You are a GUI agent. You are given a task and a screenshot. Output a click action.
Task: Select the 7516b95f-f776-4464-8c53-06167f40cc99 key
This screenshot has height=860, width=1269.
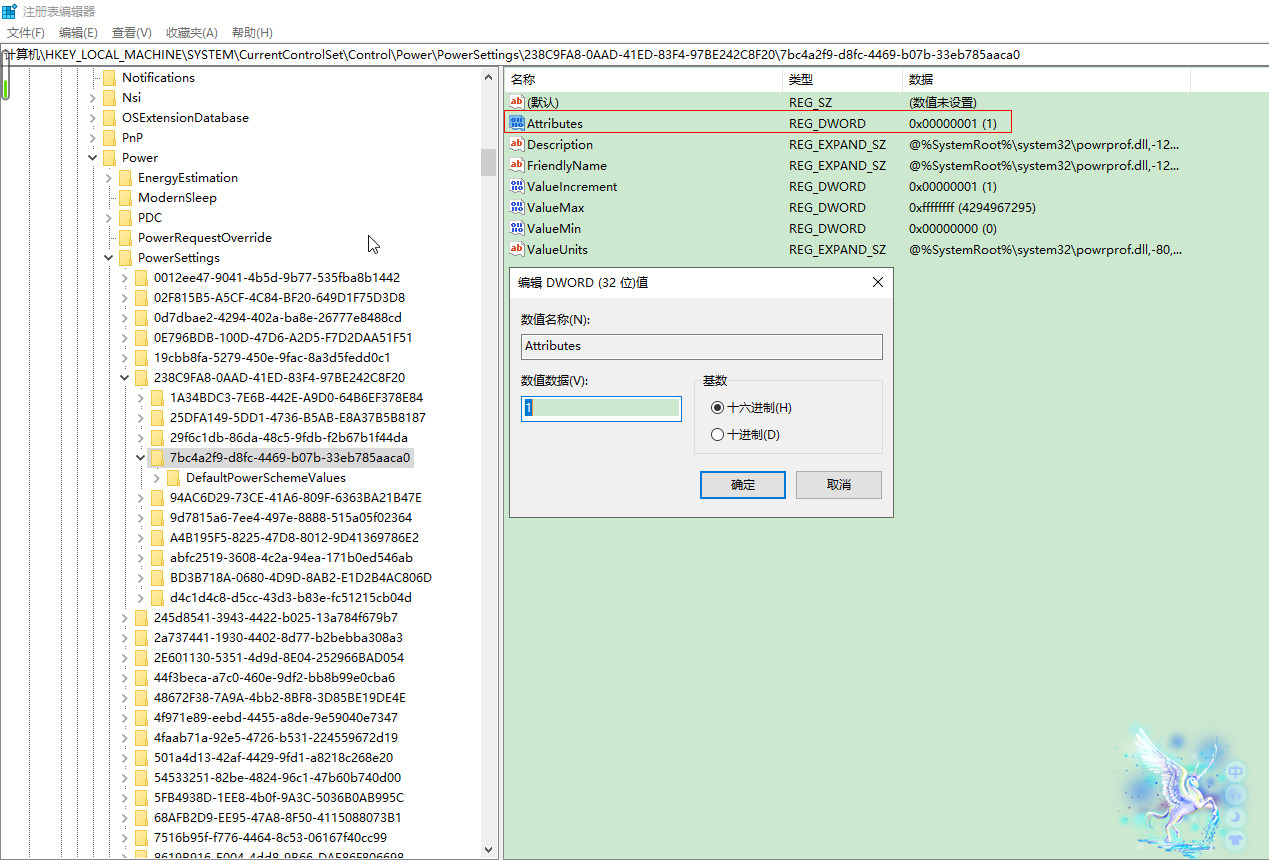pyautogui.click(x=270, y=837)
